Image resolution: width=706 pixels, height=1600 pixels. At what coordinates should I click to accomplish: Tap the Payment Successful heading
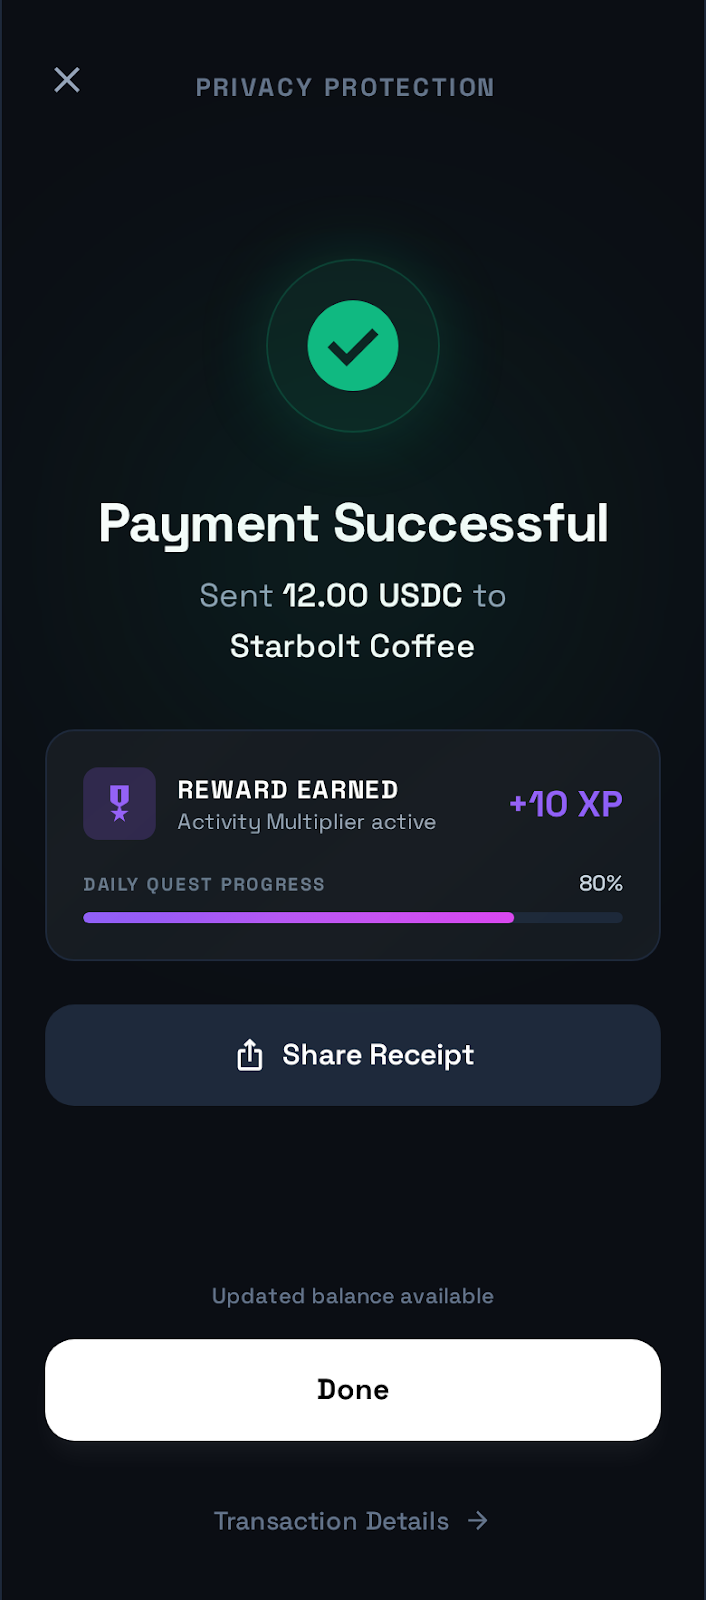pyautogui.click(x=353, y=523)
